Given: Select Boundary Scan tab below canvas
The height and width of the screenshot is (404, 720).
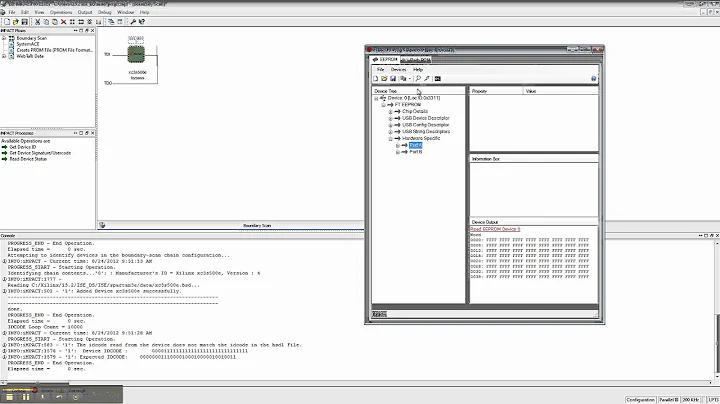Looking at the screenshot, I should pos(257,225).
